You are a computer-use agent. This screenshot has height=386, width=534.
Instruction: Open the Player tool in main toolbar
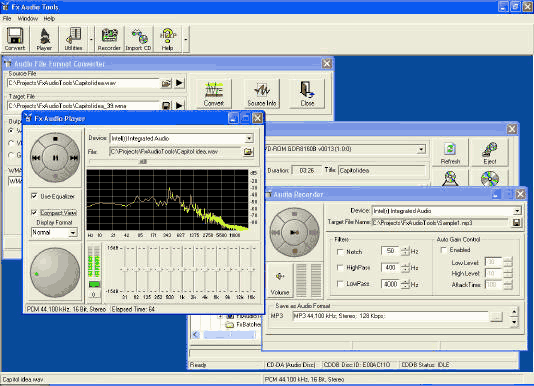[x=44, y=39]
